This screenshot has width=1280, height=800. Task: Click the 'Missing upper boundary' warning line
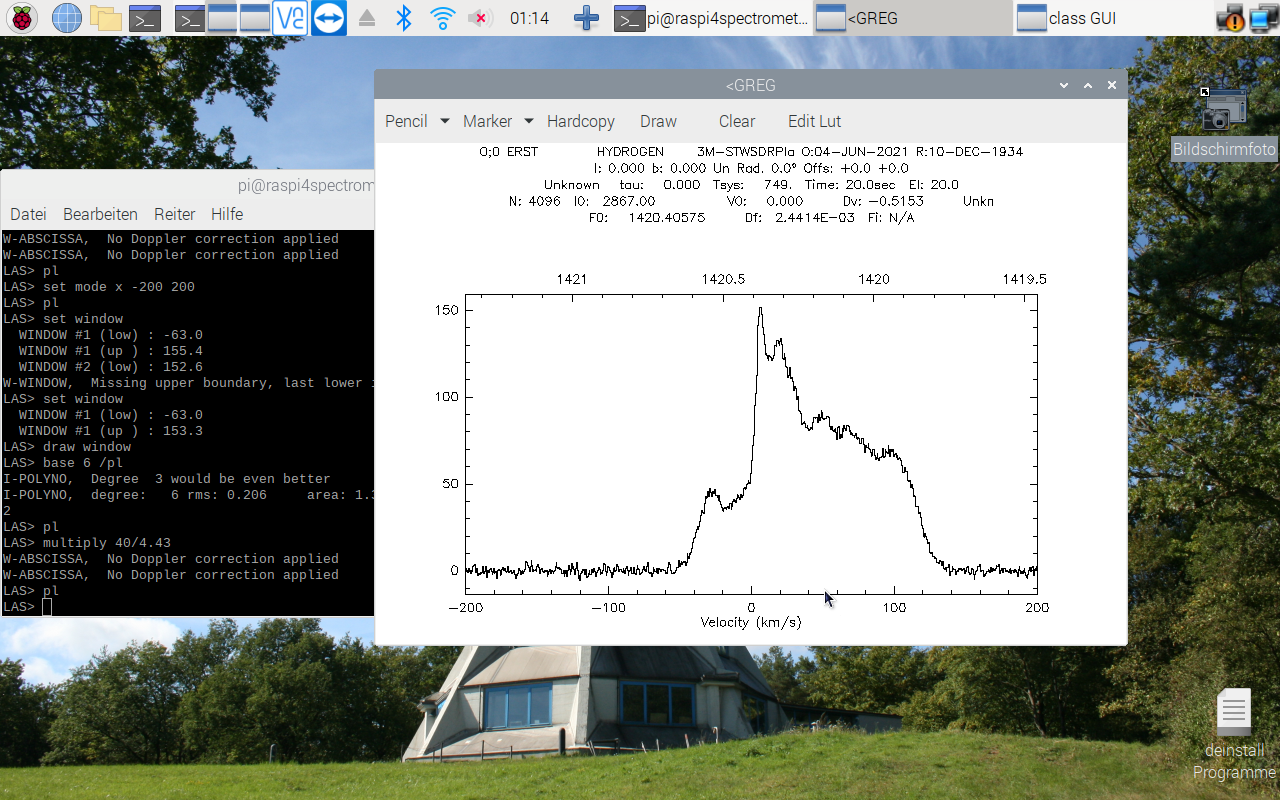pos(189,383)
